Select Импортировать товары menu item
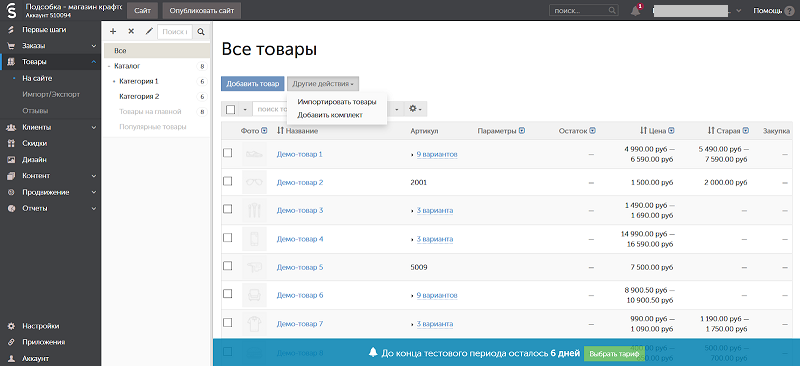Screen dimensions: 800x366 (337, 102)
